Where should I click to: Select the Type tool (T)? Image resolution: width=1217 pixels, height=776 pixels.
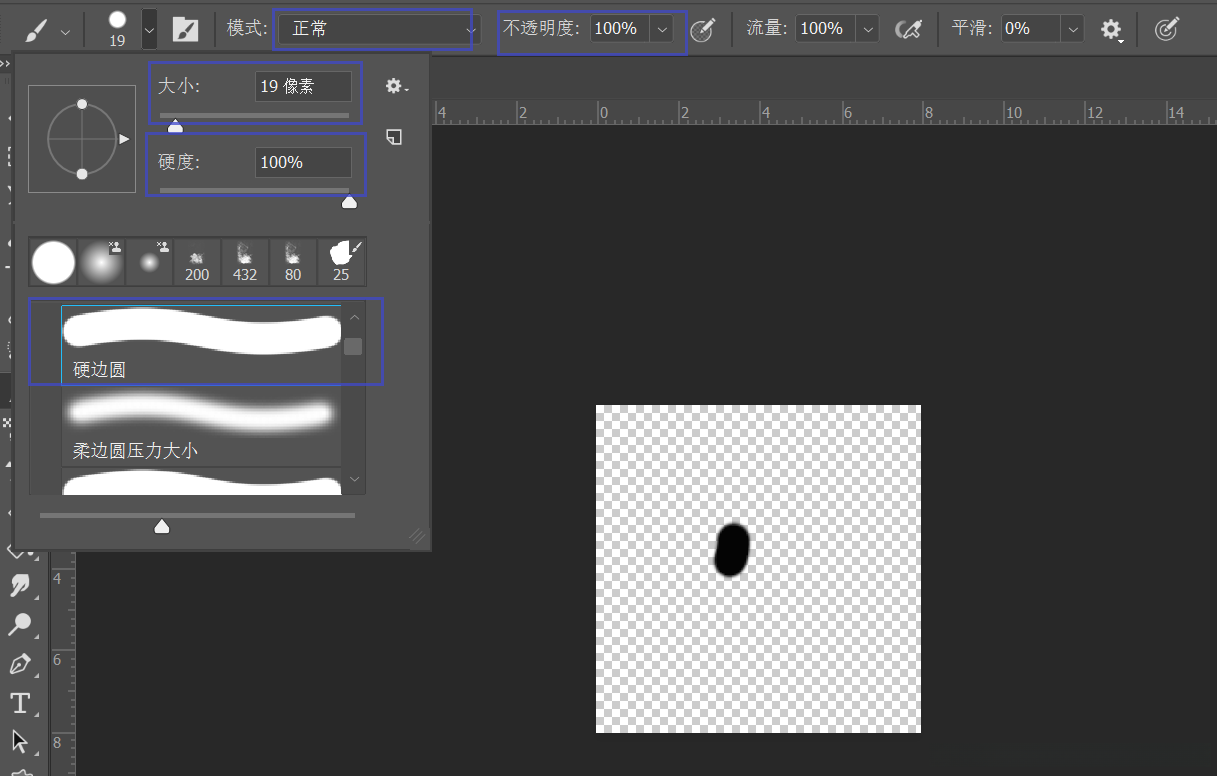coord(19,703)
